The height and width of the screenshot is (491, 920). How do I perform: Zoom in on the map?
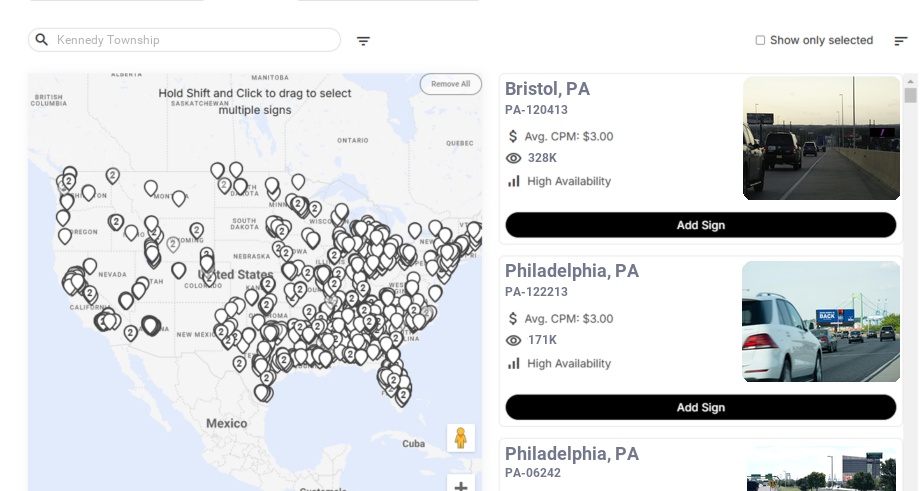click(x=461, y=486)
